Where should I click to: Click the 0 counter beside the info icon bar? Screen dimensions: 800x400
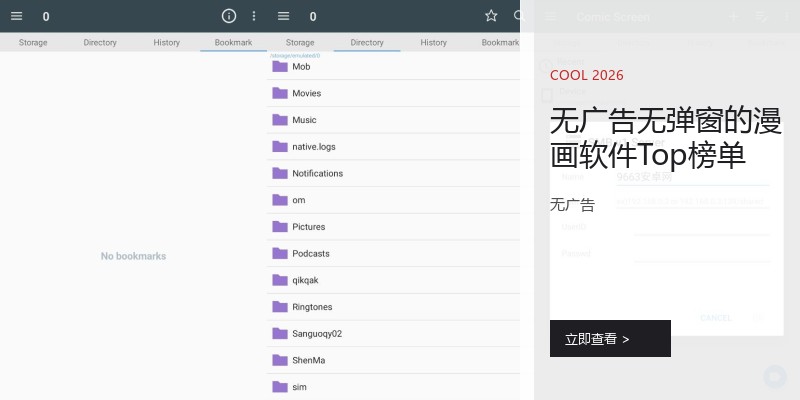pyautogui.click(x=46, y=17)
